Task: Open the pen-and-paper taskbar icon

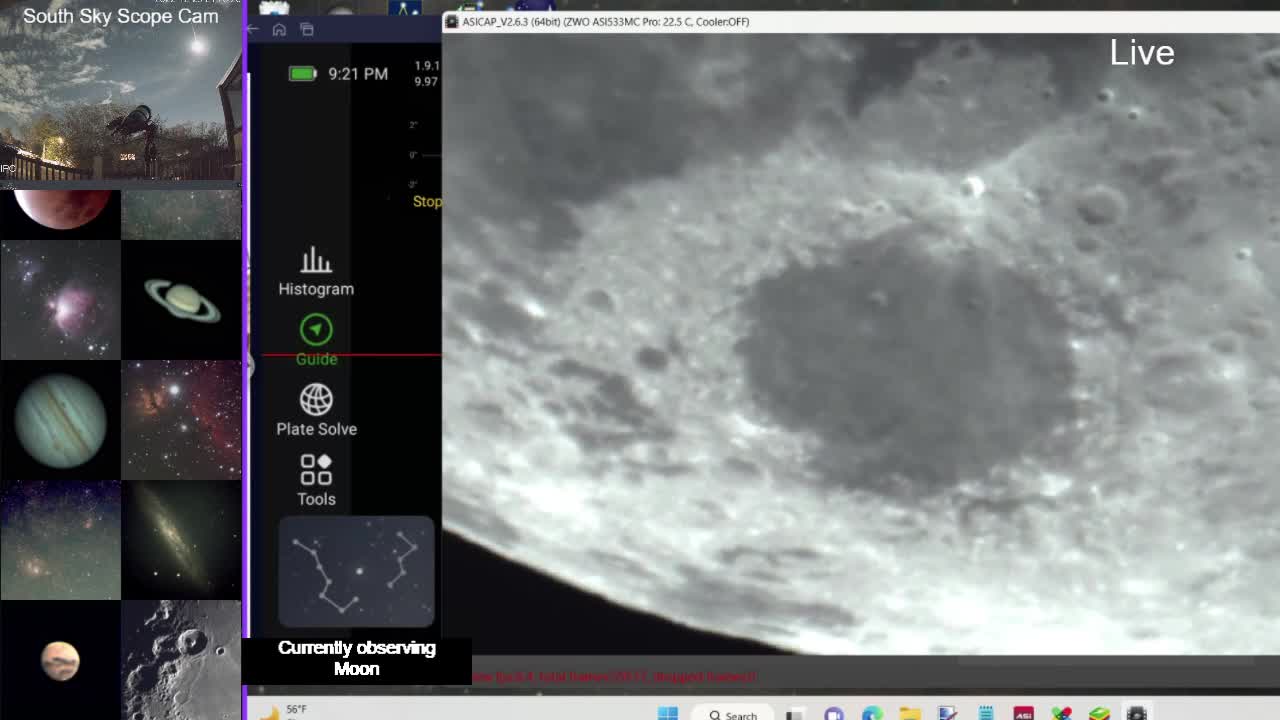Action: (x=947, y=714)
